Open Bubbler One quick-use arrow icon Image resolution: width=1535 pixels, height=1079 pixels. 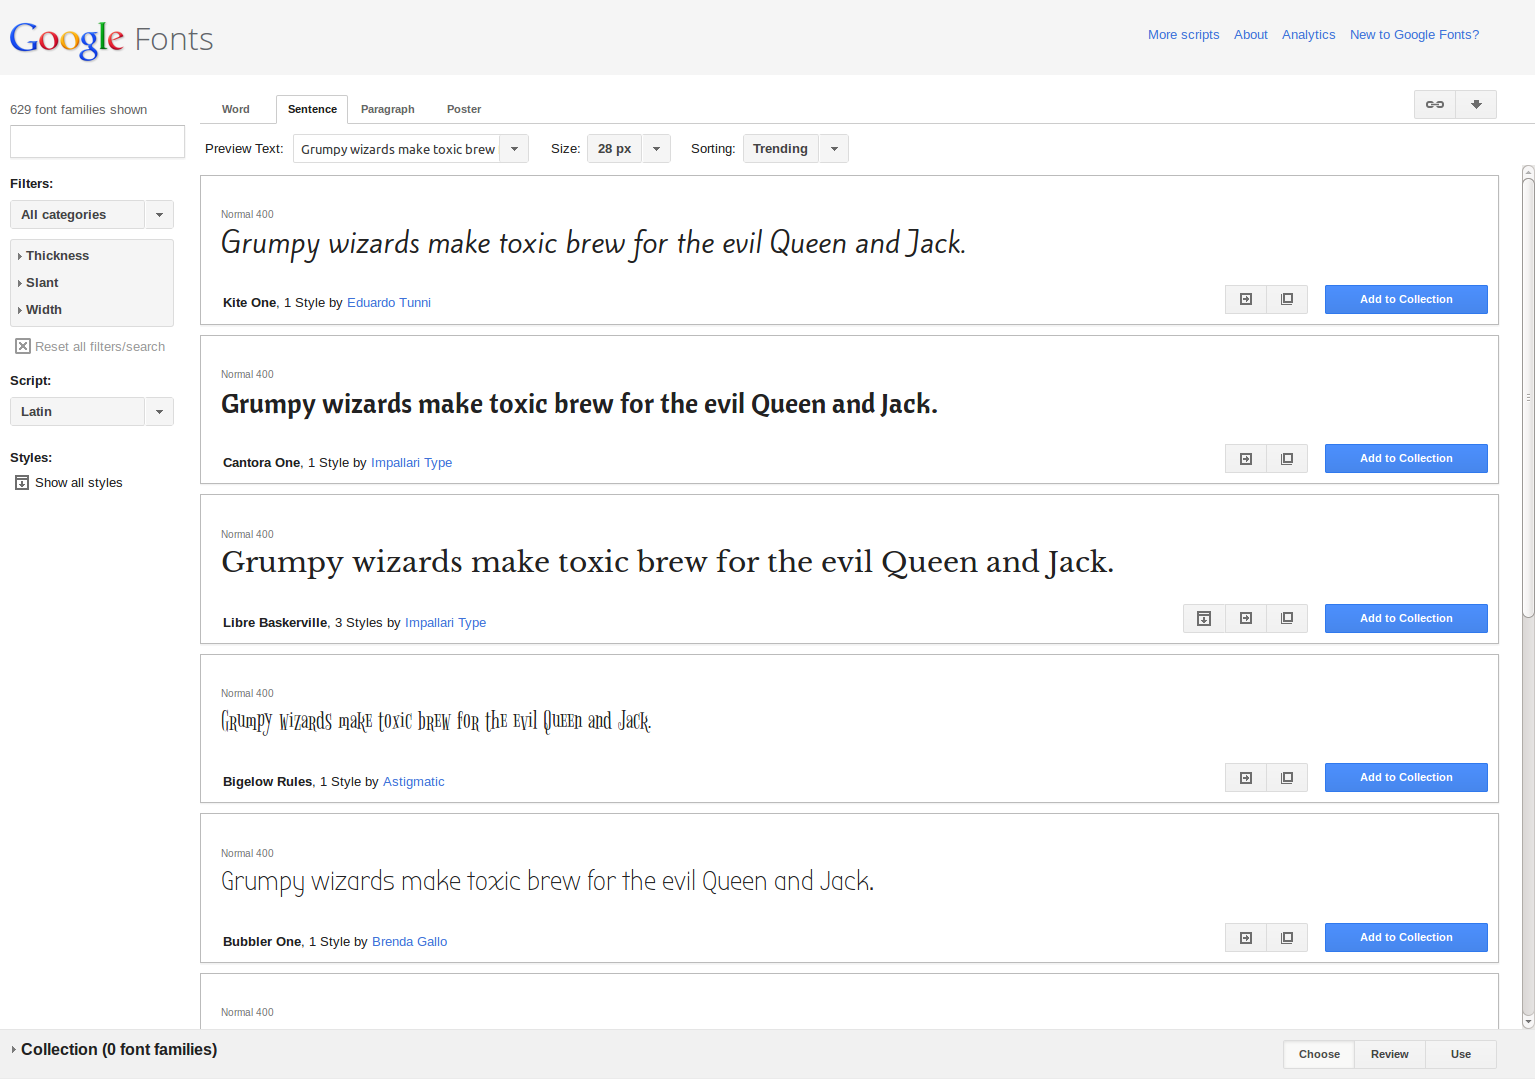1246,938
